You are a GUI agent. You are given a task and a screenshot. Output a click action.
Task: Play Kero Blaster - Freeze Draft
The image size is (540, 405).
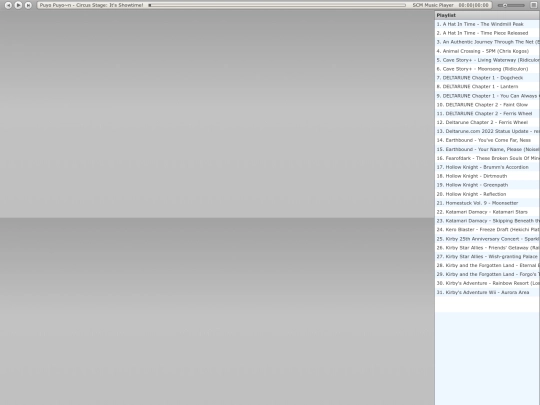487,230
